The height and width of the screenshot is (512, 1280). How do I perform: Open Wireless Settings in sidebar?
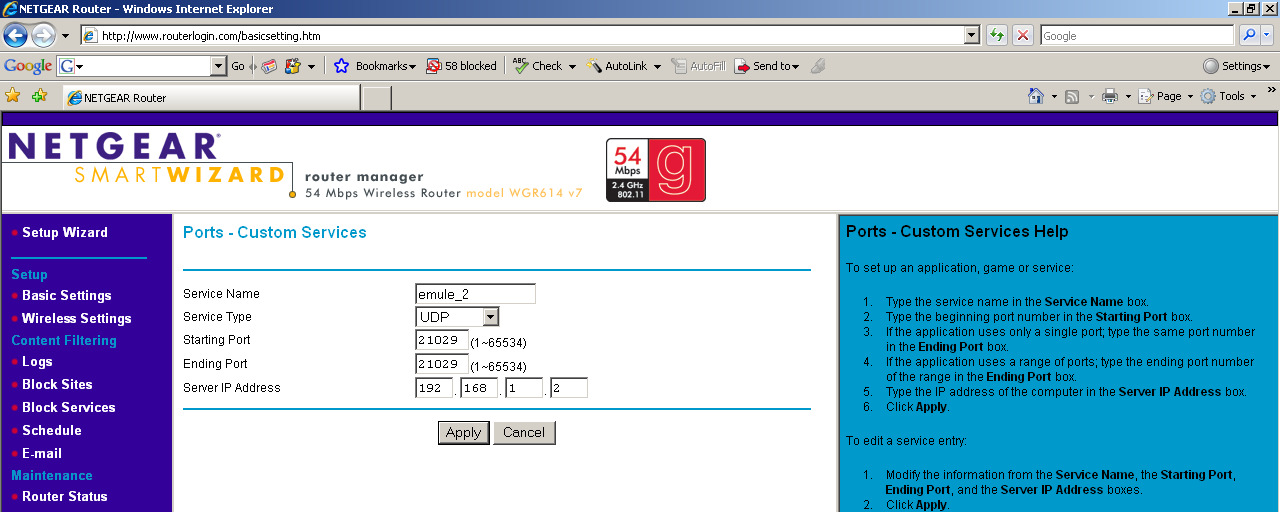coord(77,318)
